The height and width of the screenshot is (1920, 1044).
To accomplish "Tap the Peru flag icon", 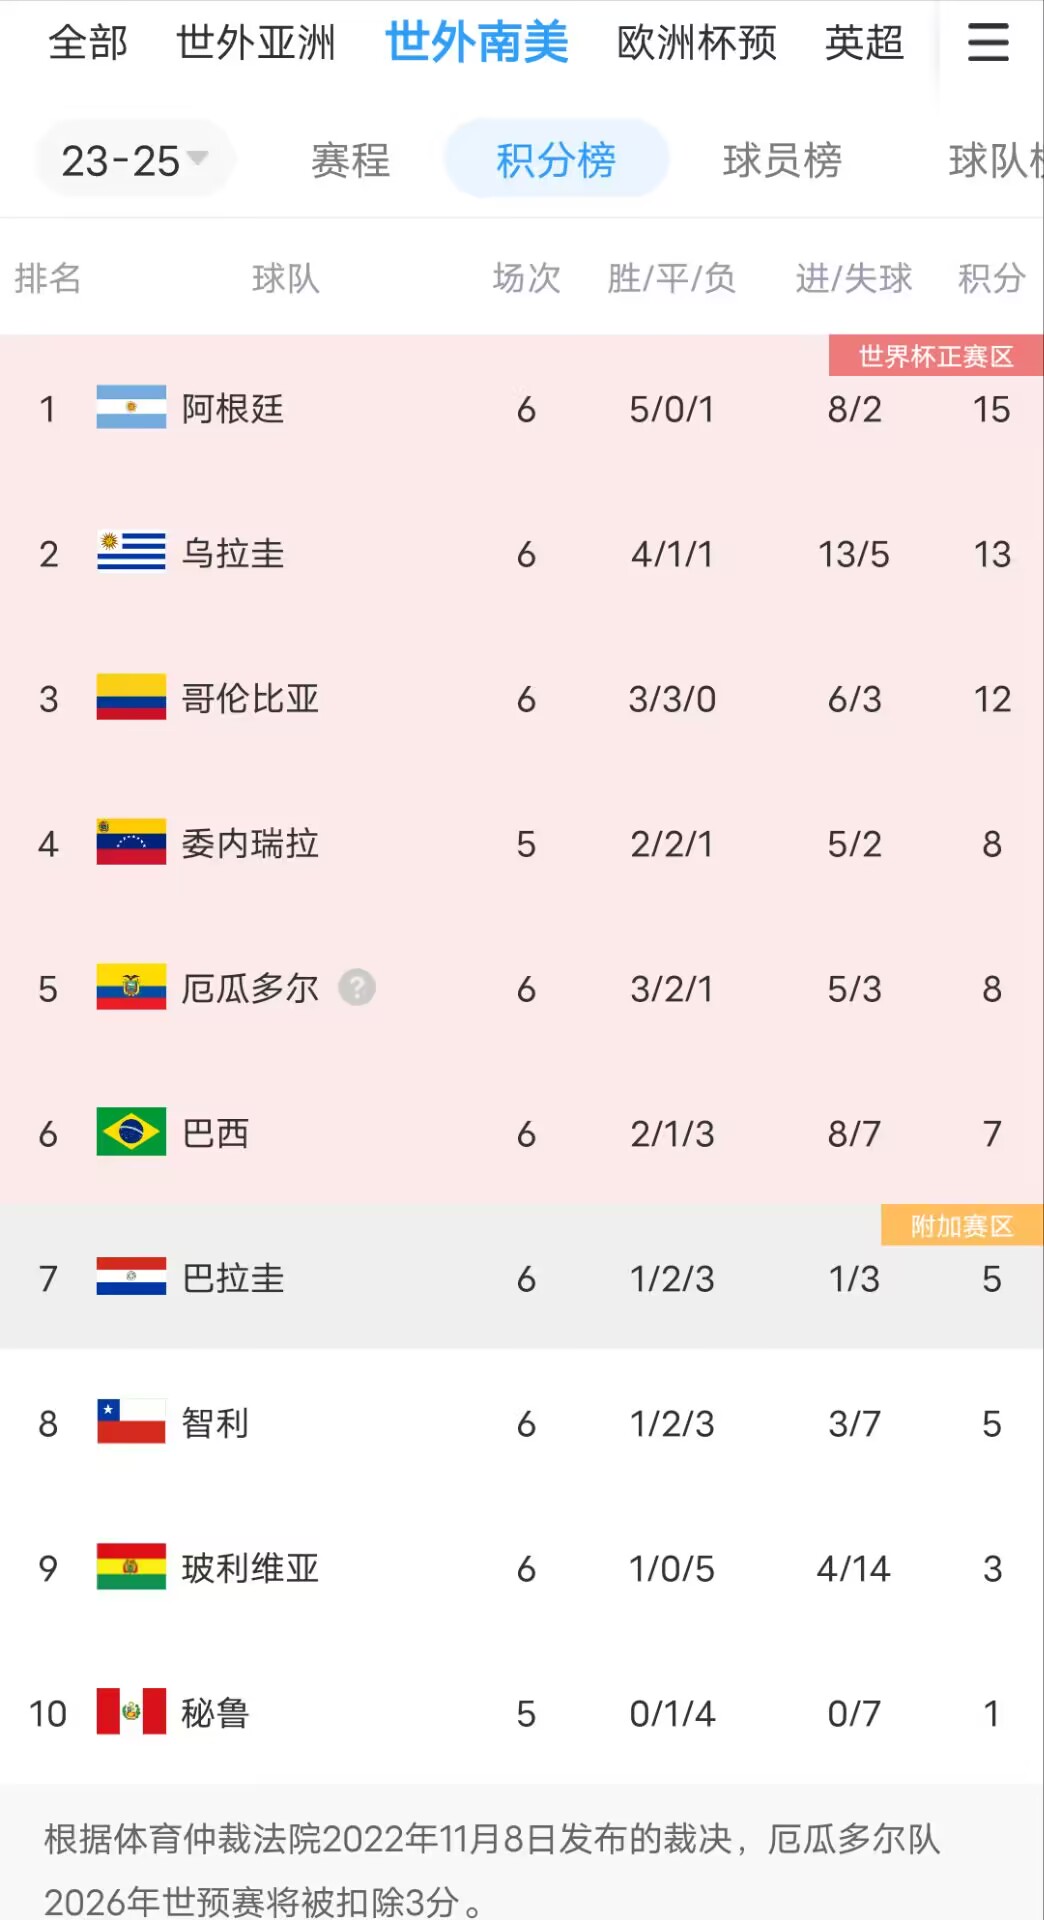I will pyautogui.click(x=131, y=1713).
